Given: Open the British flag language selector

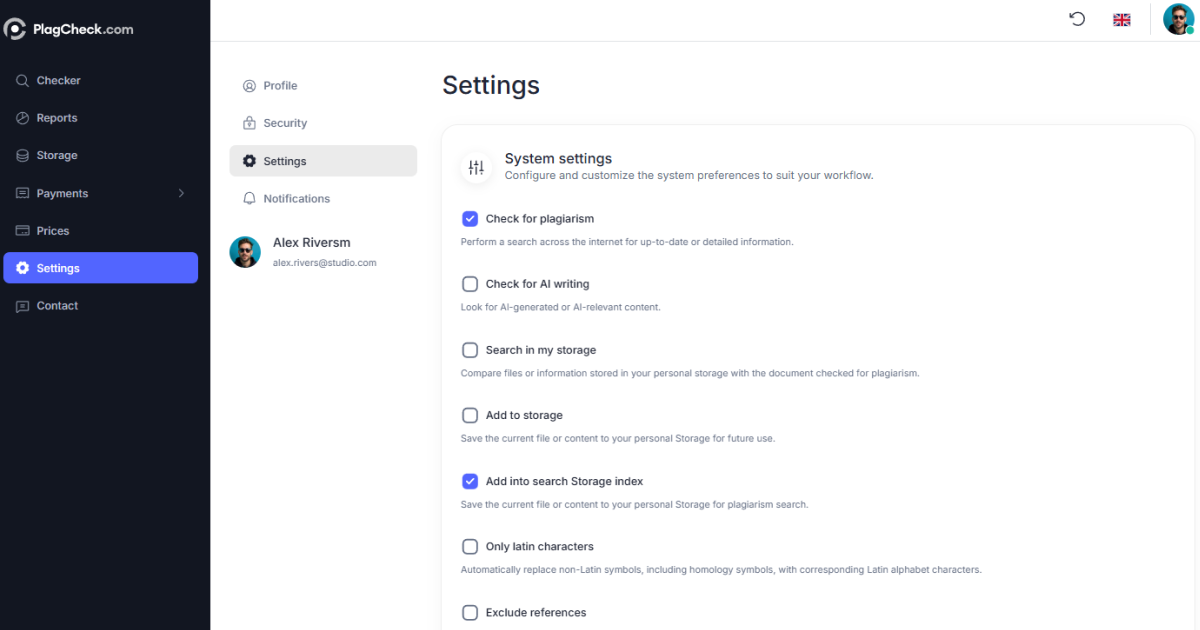Looking at the screenshot, I should tap(1121, 19).
